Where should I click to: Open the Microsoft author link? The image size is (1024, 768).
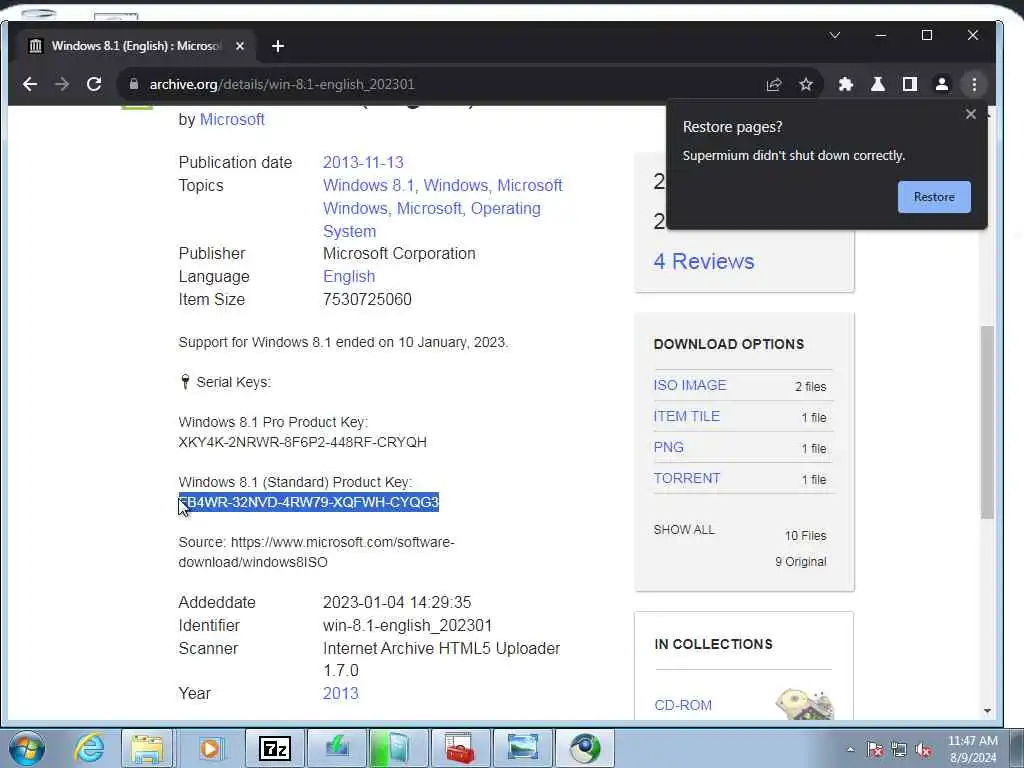[x=232, y=120]
